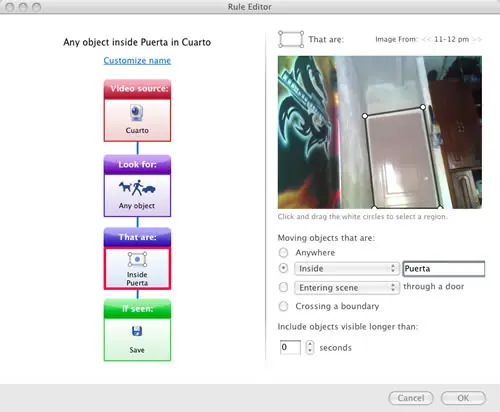Show next image with right arrows
This screenshot has width=500, height=412.
click(477, 39)
